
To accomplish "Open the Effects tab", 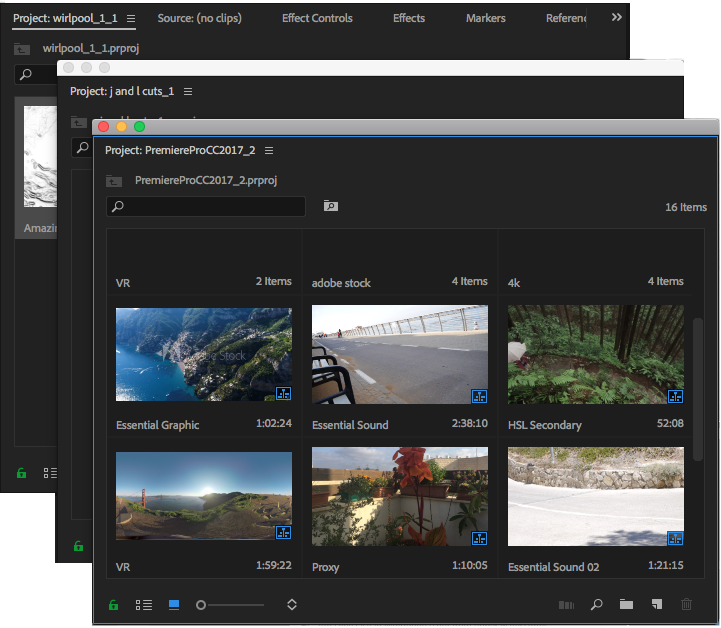I will point(409,18).
